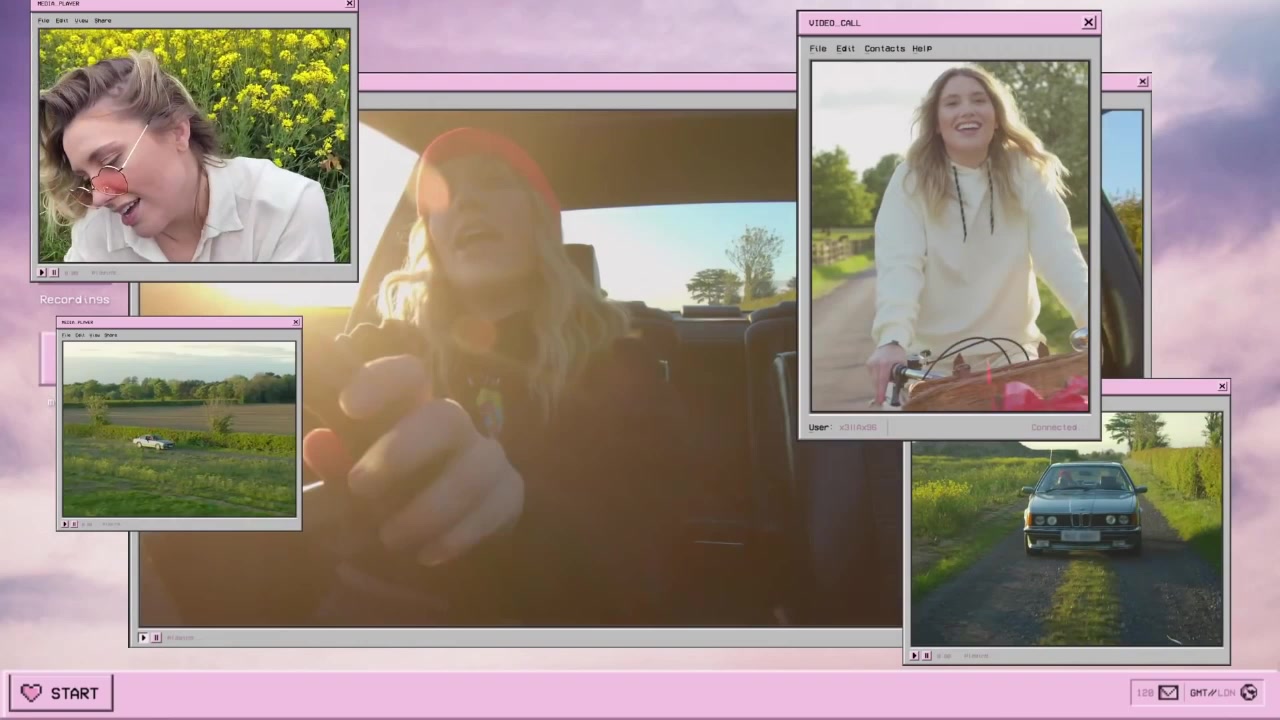Click the aerial field video of the car
Viewport: 1280px width, 720px height.
click(179, 429)
